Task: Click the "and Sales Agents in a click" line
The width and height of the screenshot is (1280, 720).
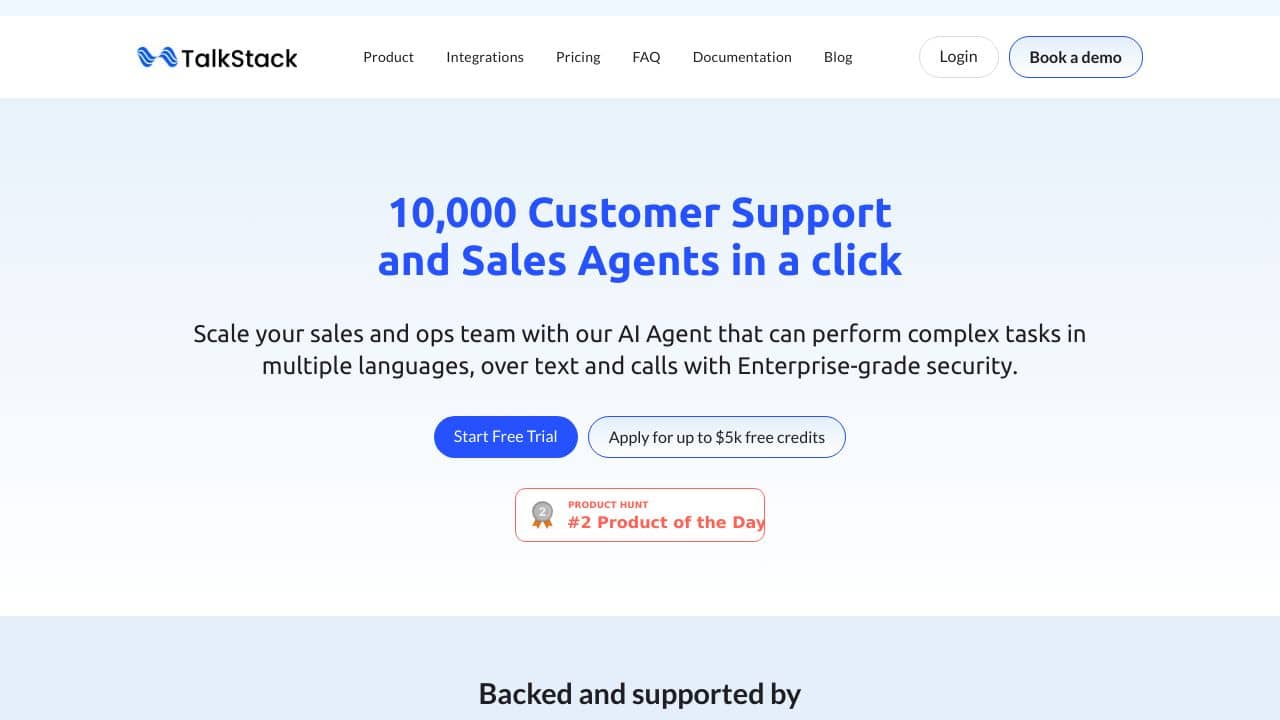Action: [640, 260]
